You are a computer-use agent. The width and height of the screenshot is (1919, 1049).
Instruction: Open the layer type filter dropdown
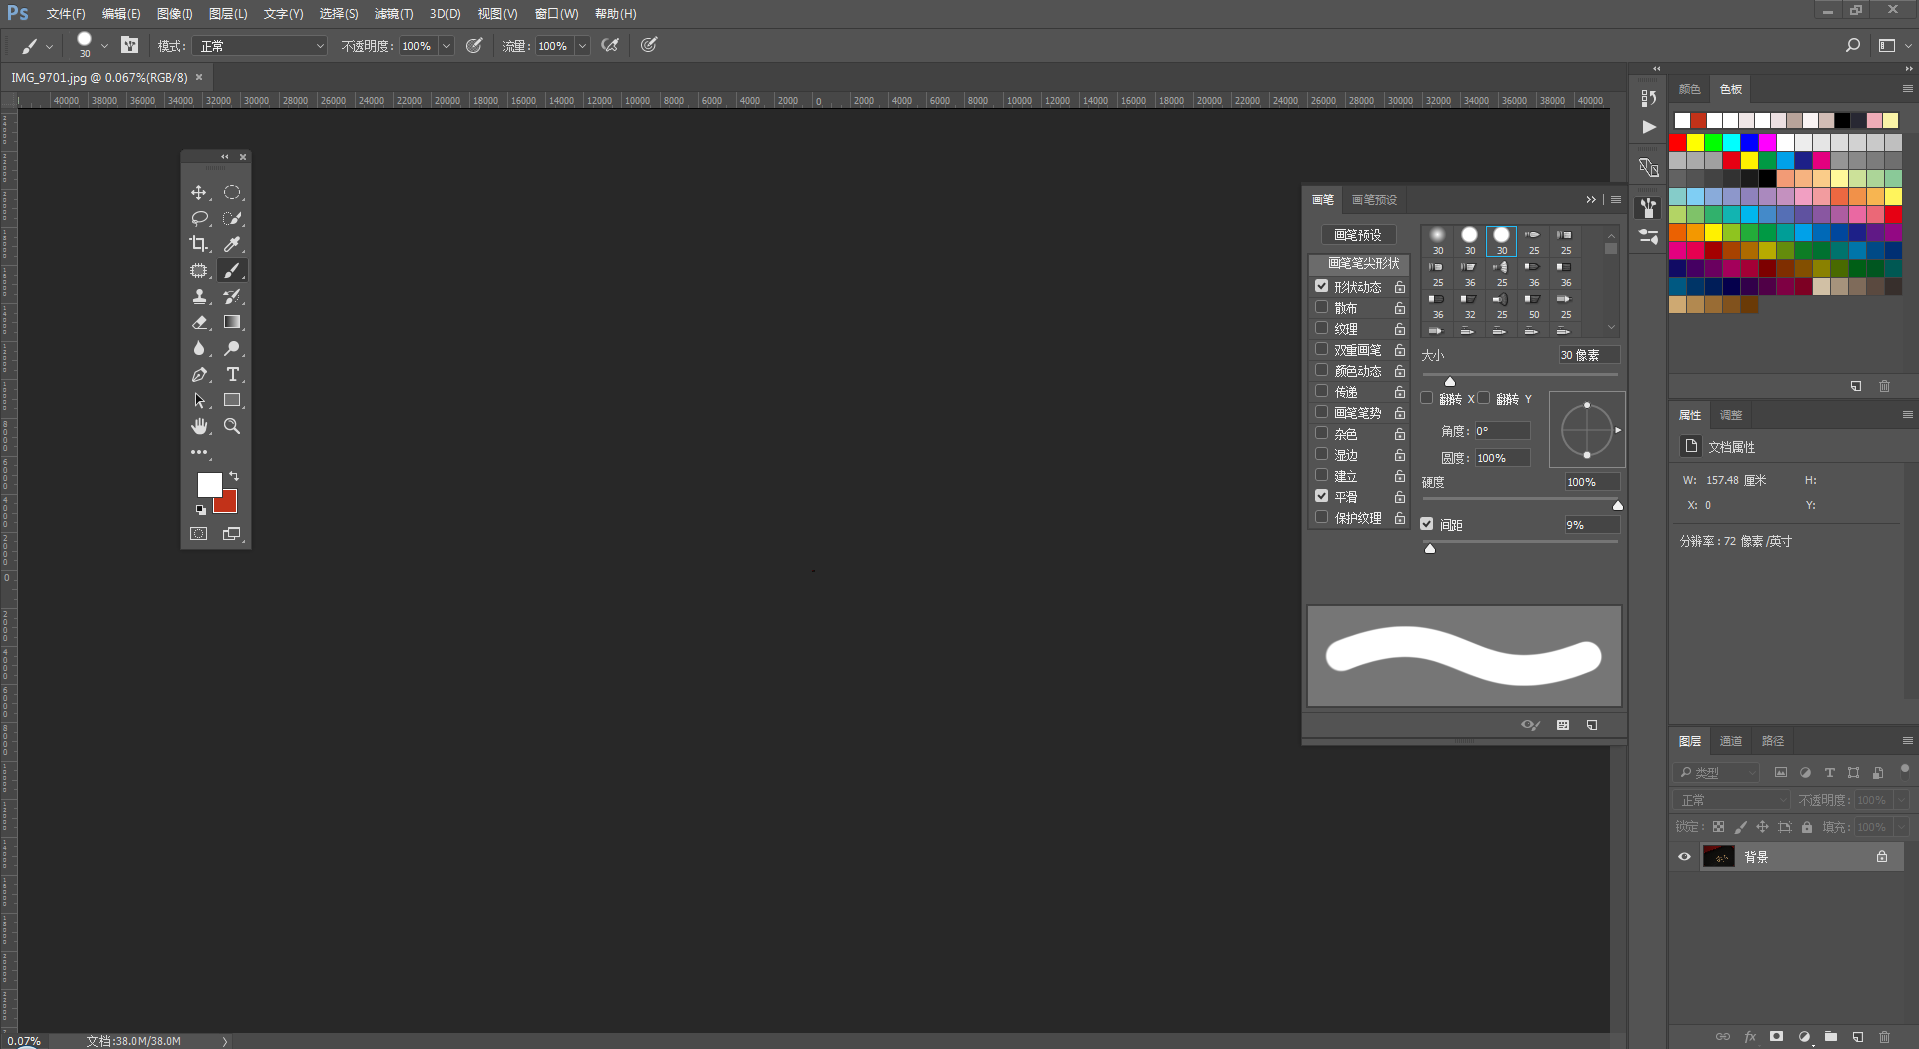[x=1716, y=773]
